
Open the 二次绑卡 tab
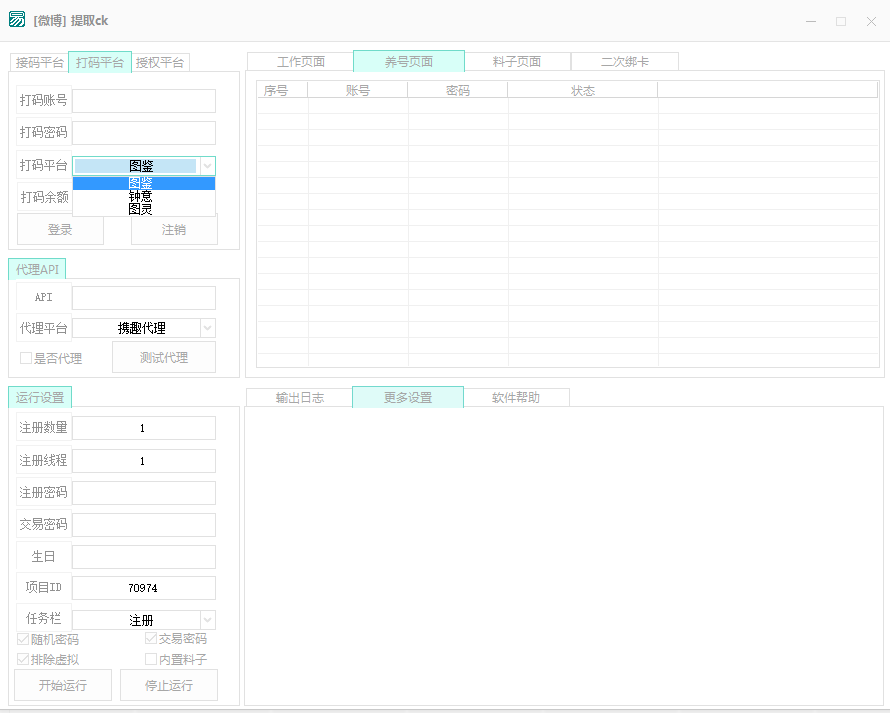pyautogui.click(x=625, y=62)
